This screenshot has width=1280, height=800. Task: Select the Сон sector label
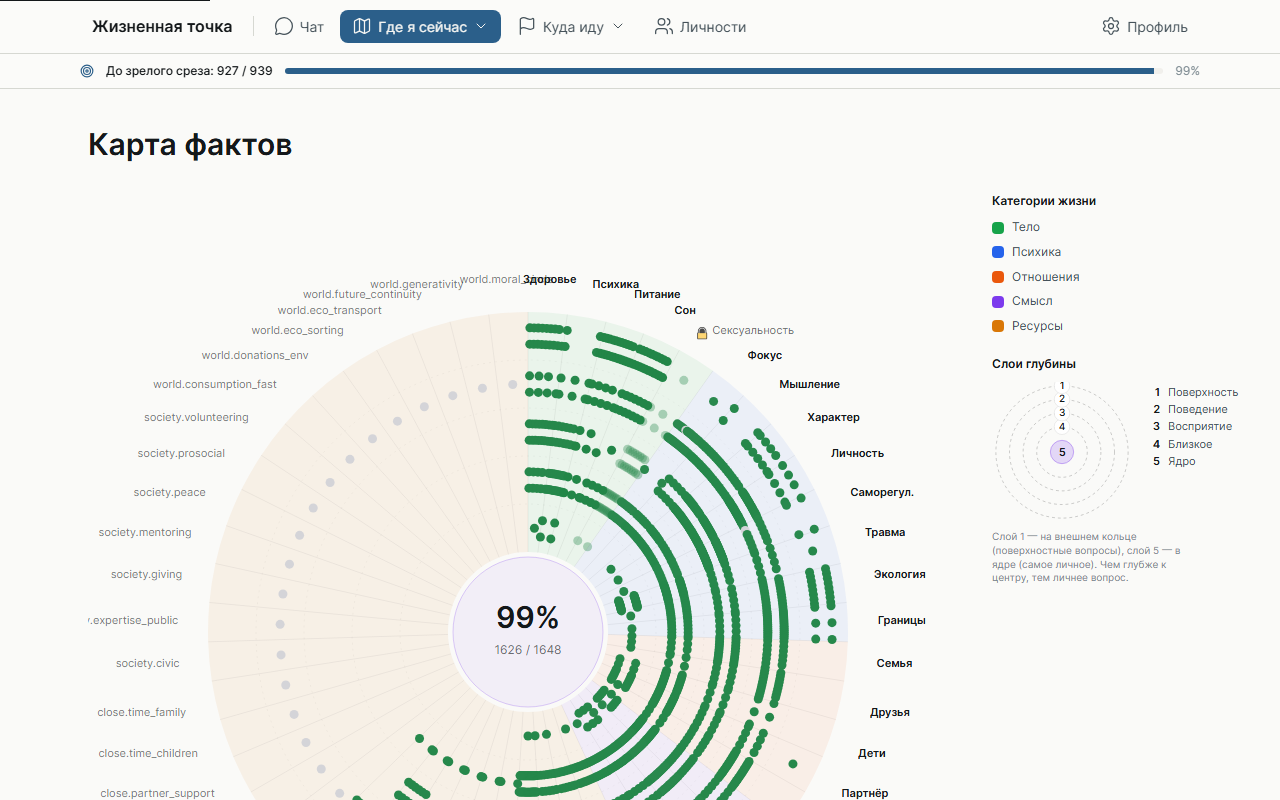685,311
